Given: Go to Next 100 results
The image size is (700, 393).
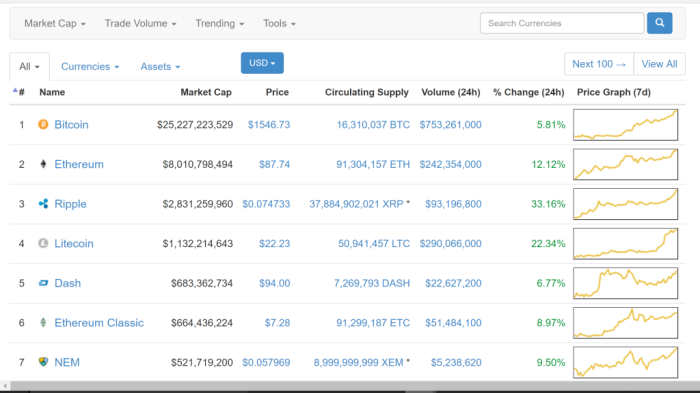Looking at the screenshot, I should [599, 64].
